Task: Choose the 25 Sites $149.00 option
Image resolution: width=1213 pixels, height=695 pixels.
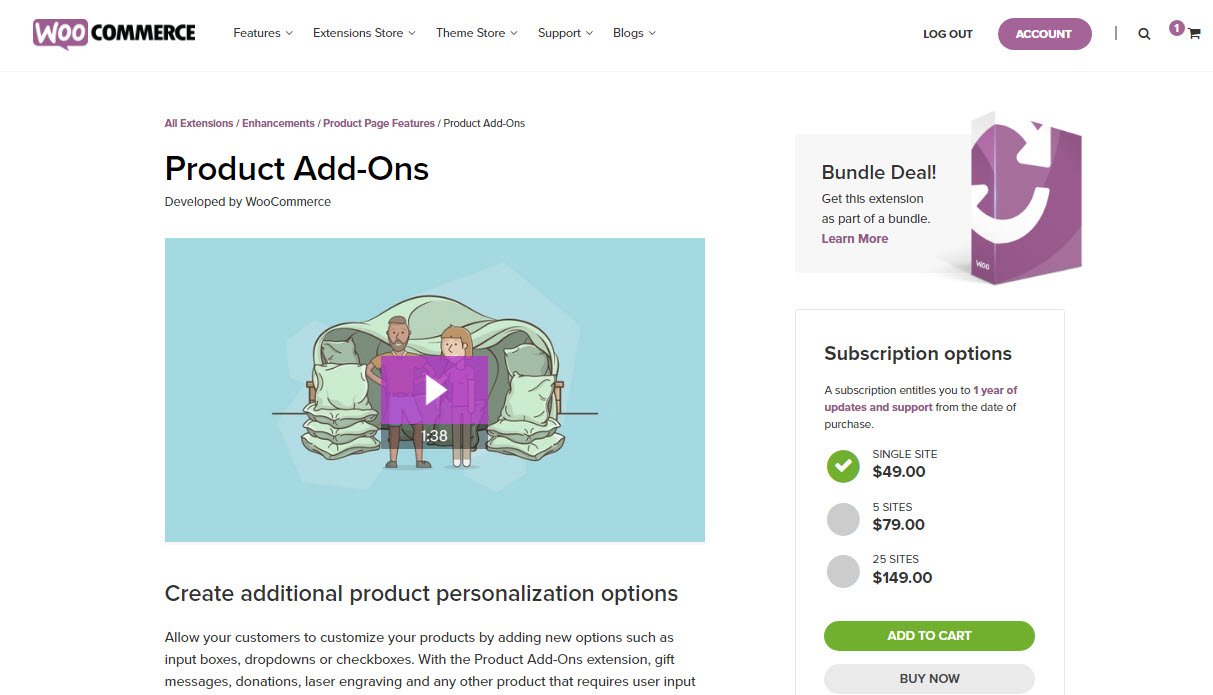Action: tap(843, 571)
